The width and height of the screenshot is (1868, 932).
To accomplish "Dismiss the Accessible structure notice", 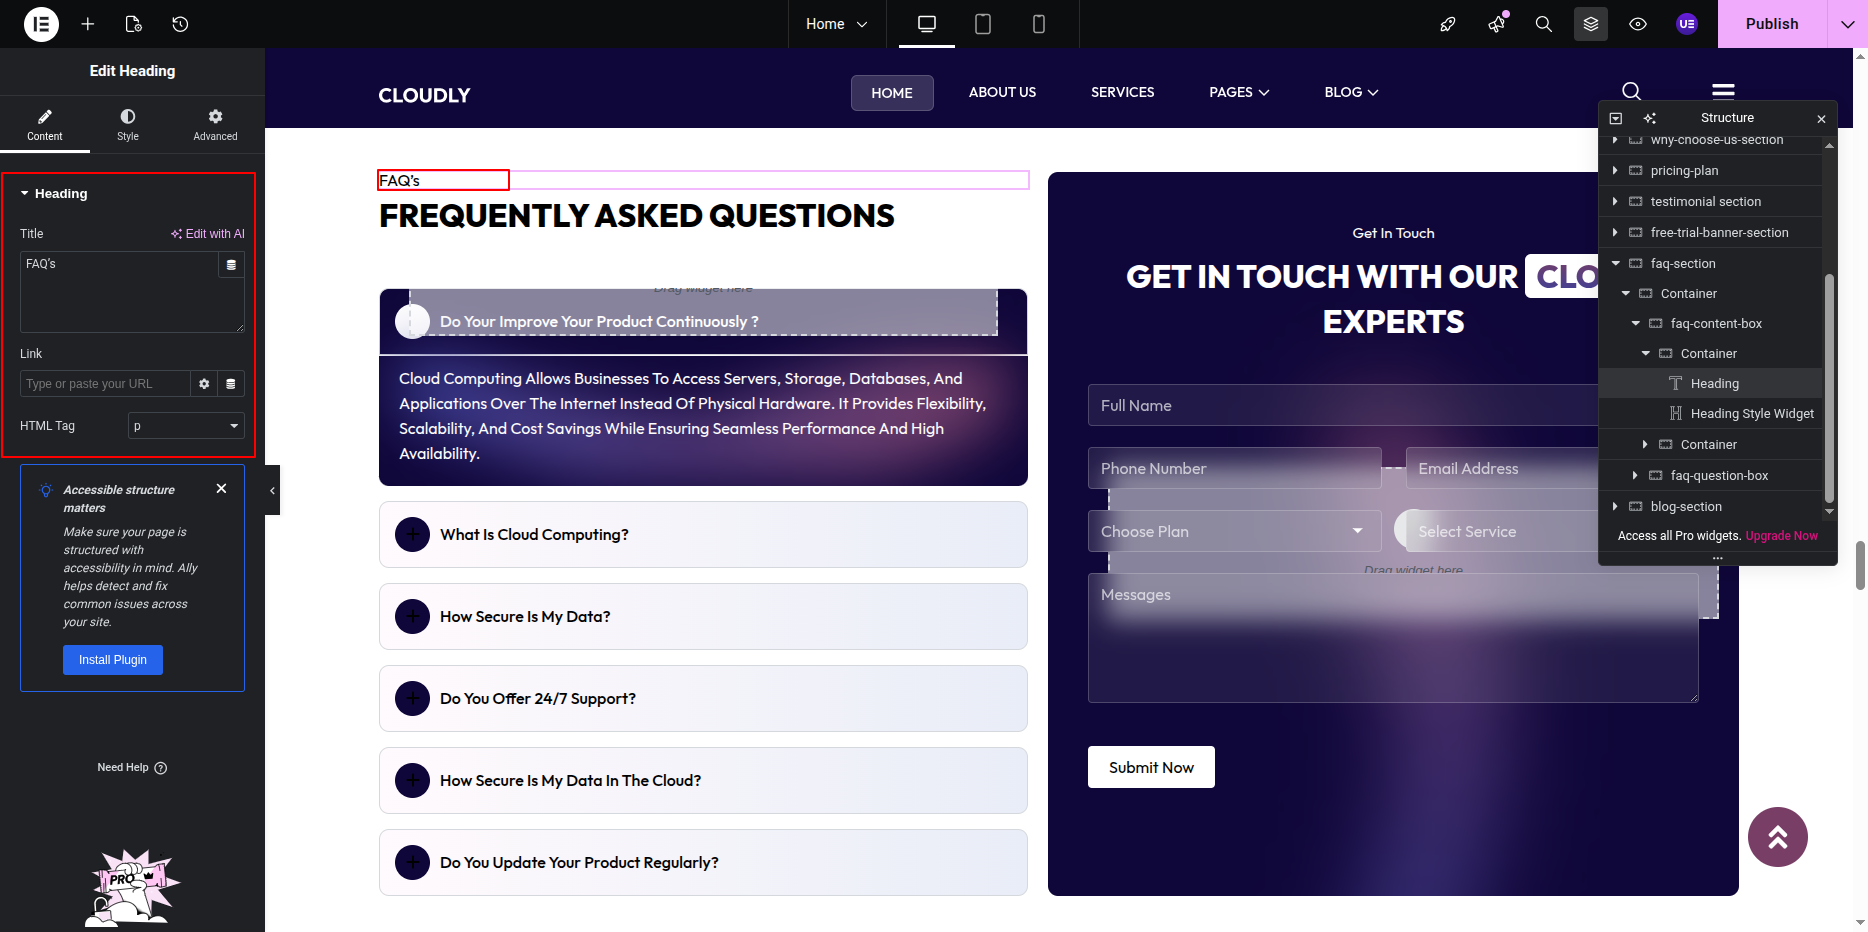I will point(222,488).
